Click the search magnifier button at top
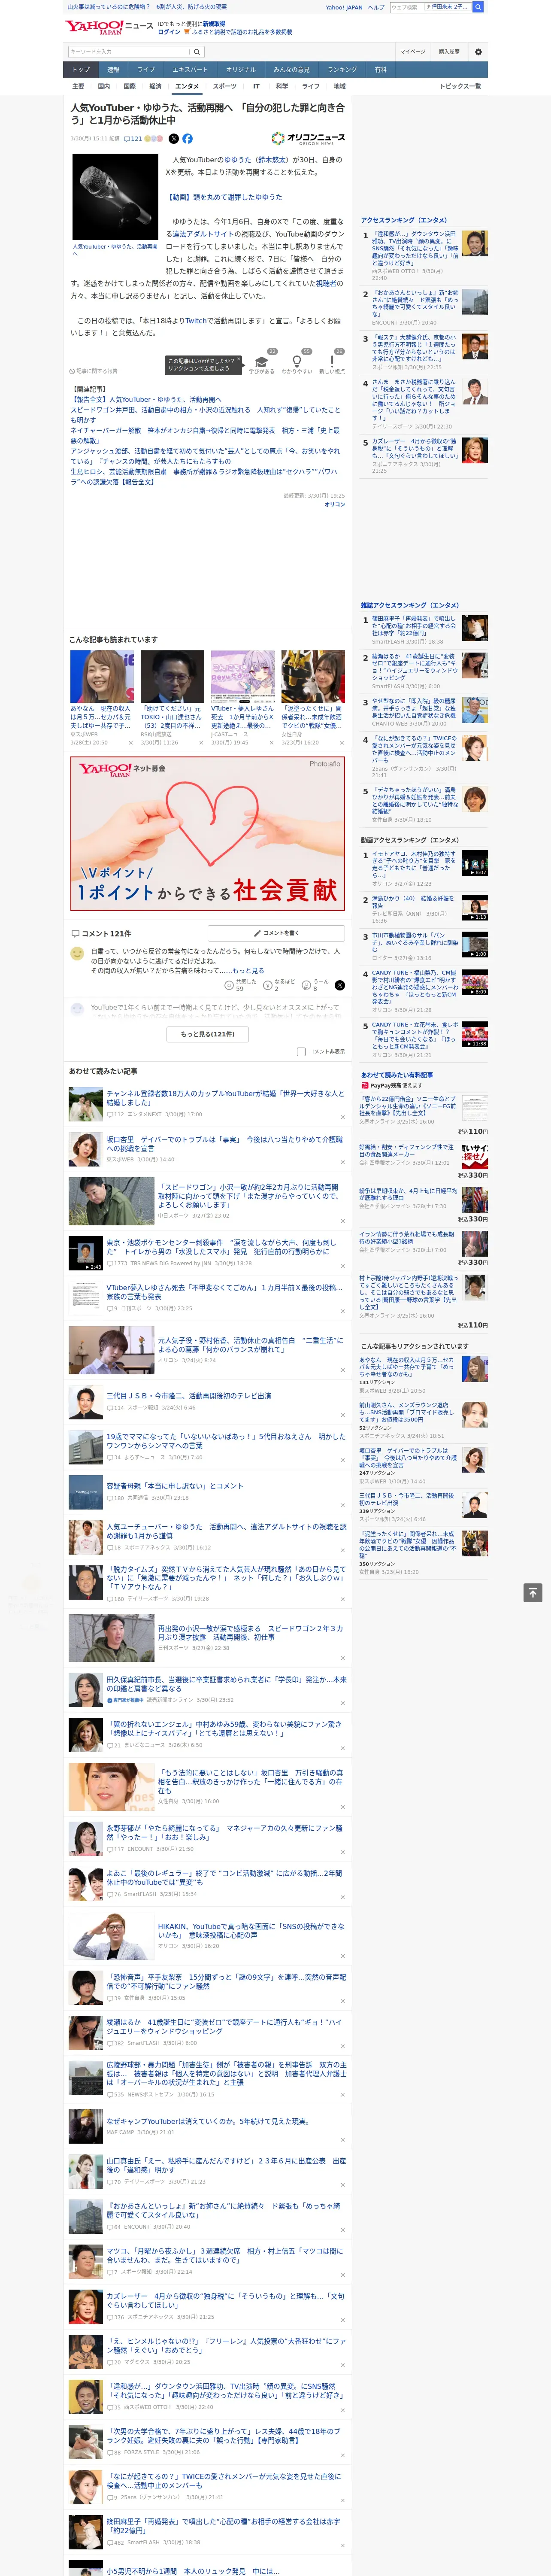Image resolution: width=551 pixels, height=2576 pixels. pos(478,7)
